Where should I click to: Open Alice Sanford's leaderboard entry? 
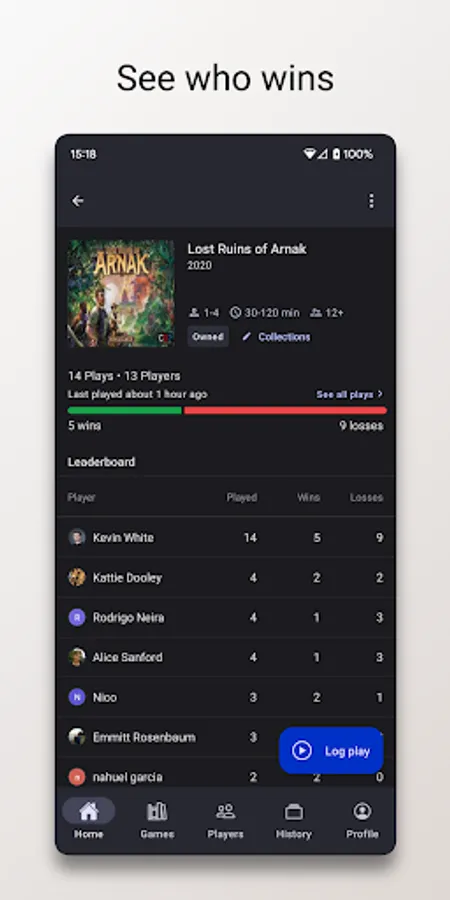[x=225, y=657]
